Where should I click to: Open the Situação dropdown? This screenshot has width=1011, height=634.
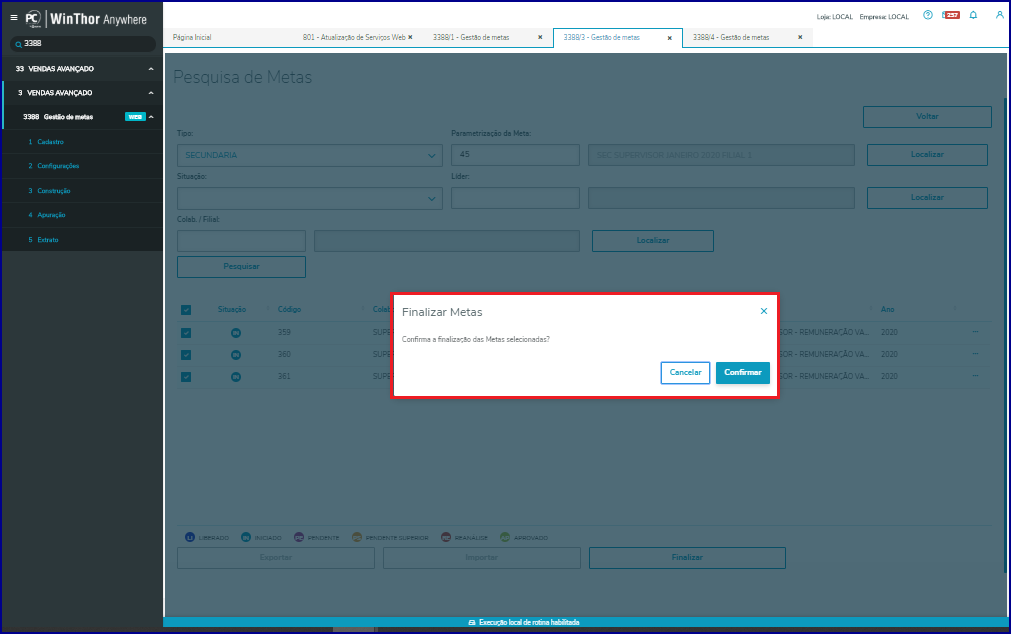[x=309, y=198]
